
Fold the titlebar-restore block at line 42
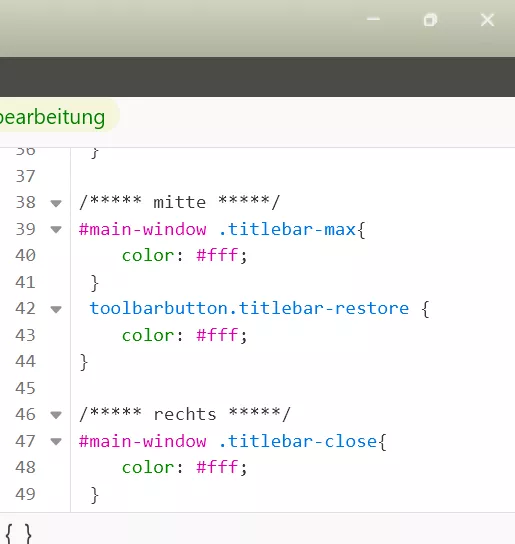pyautogui.click(x=56, y=309)
